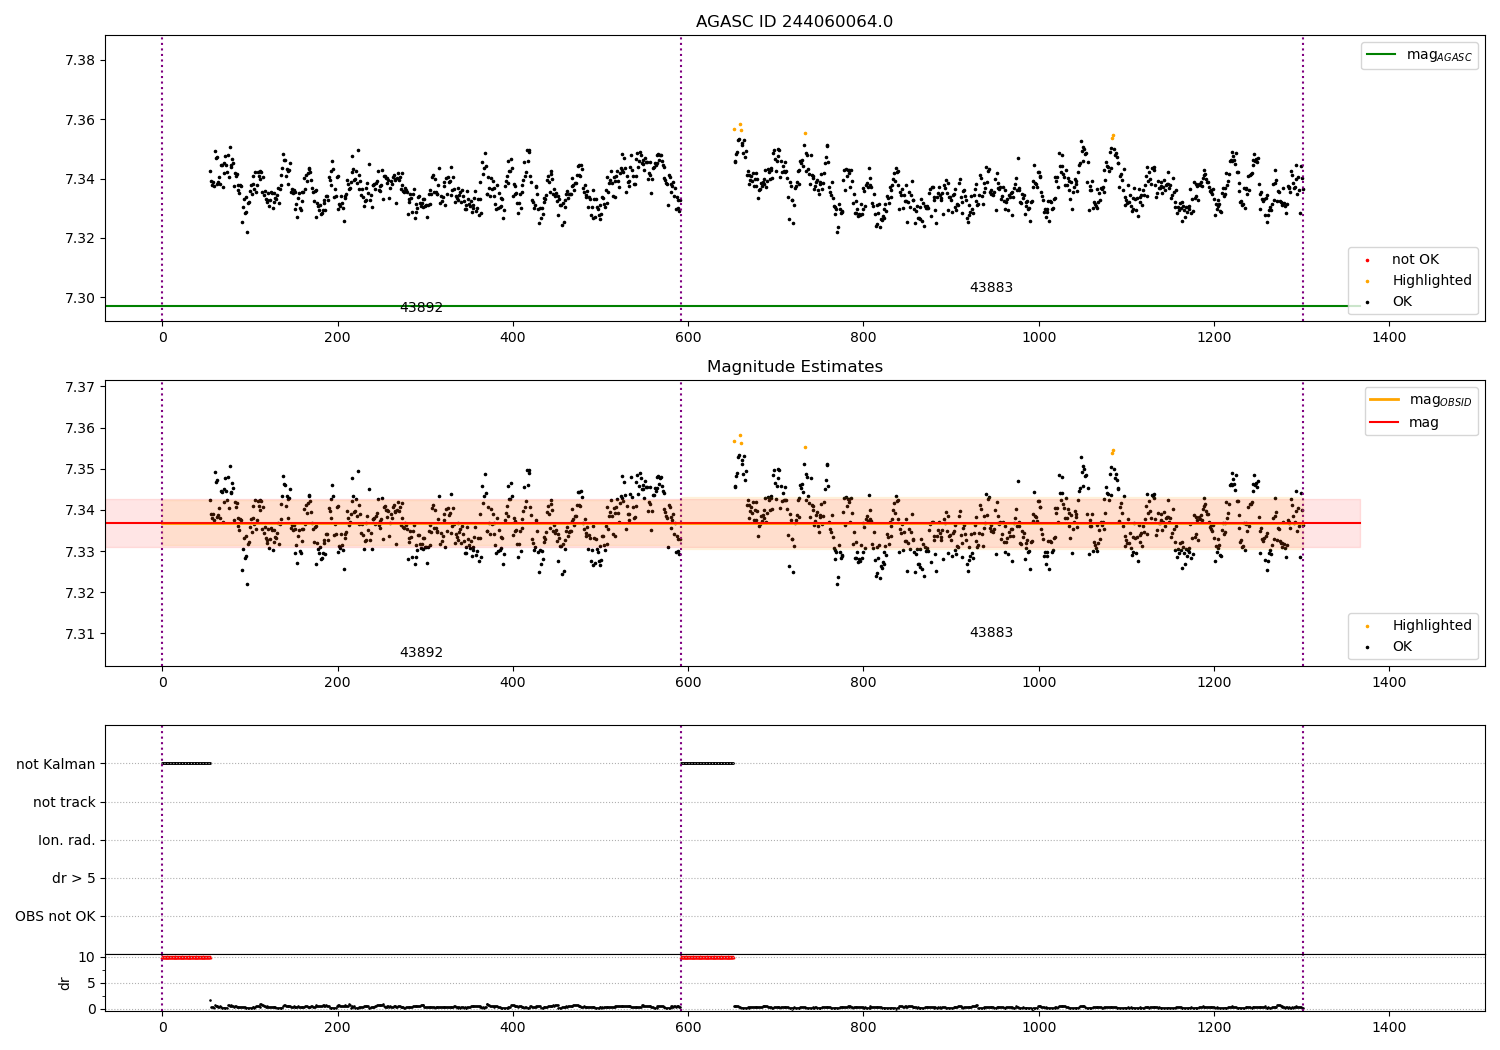Click the red dot marker beside 'not OK'
1500x1050 pixels.
click(x=1367, y=260)
